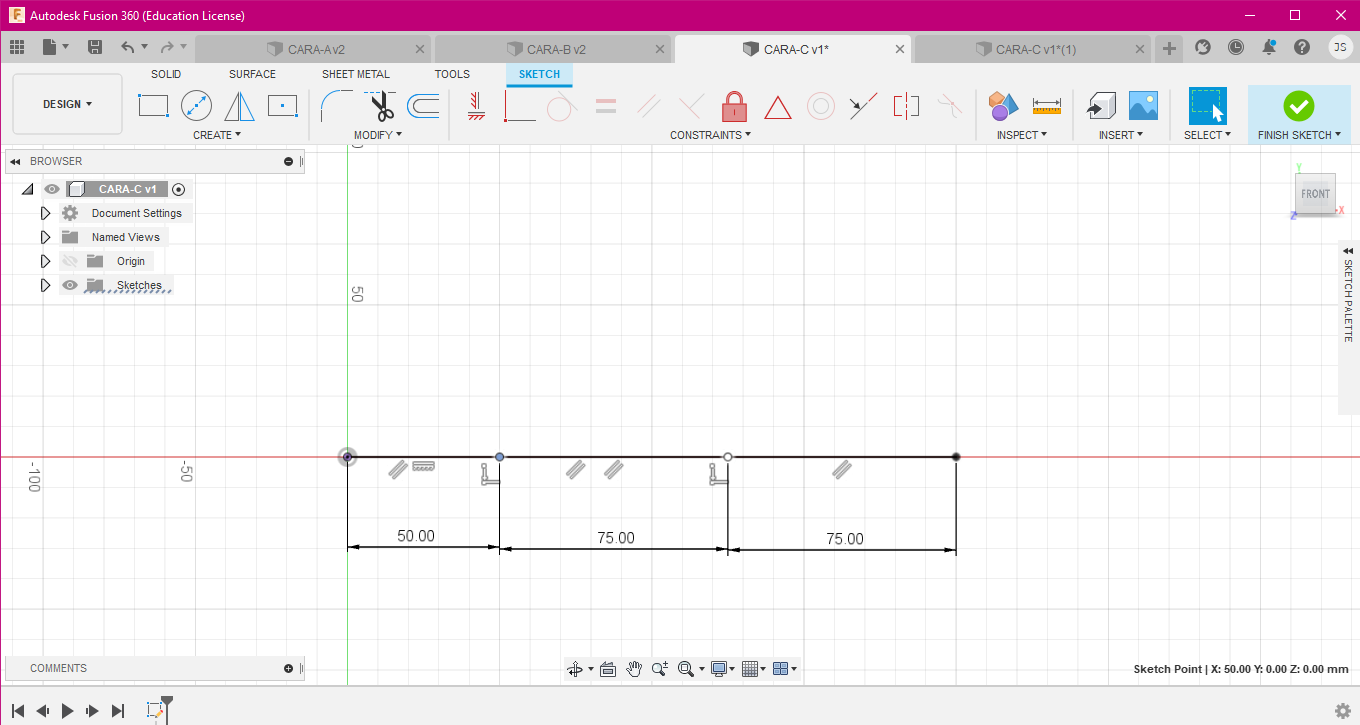1360x725 pixels.
Task: Switch to the SOLID ribbon tab
Action: (166, 74)
